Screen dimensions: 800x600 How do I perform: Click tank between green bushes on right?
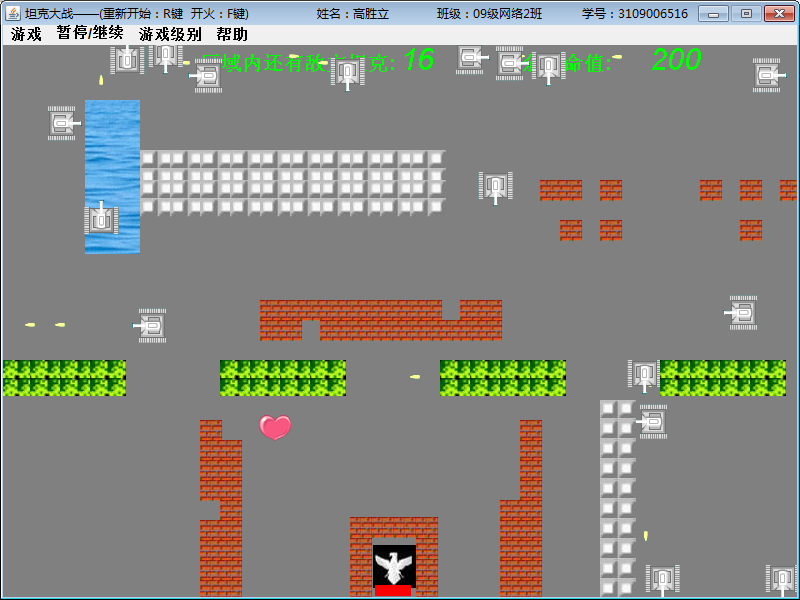click(x=643, y=376)
